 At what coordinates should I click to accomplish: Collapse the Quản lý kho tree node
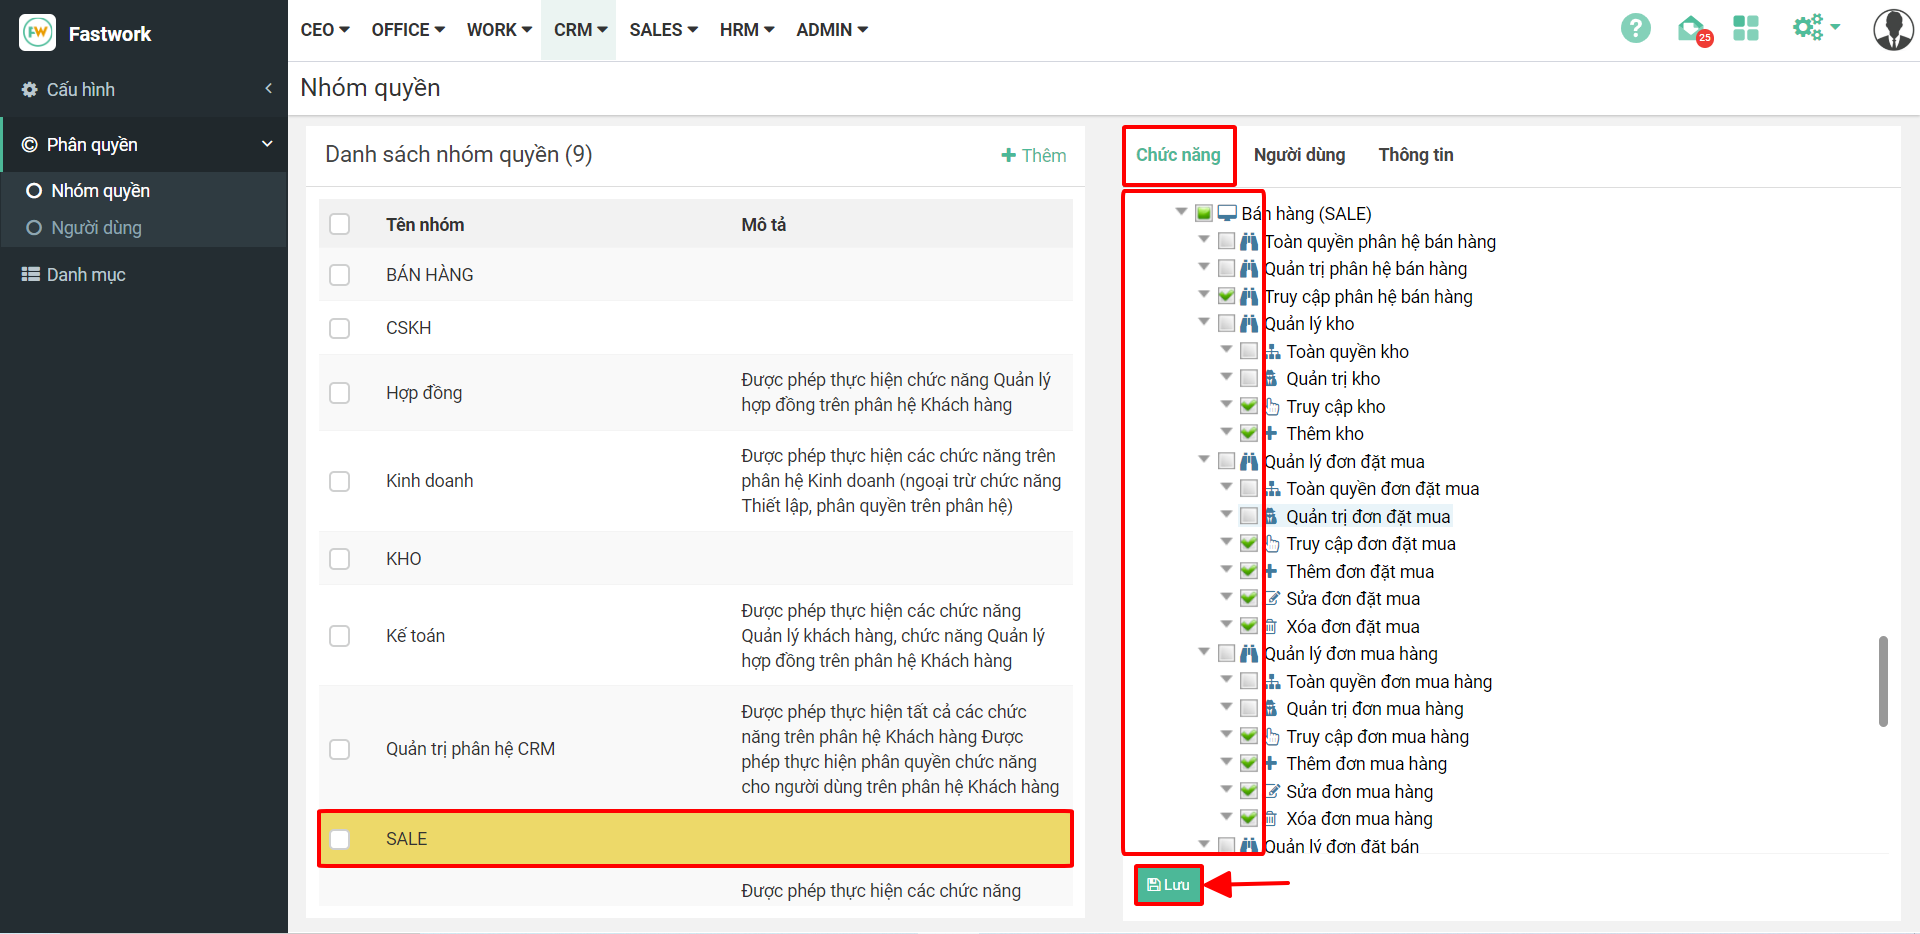(1204, 322)
